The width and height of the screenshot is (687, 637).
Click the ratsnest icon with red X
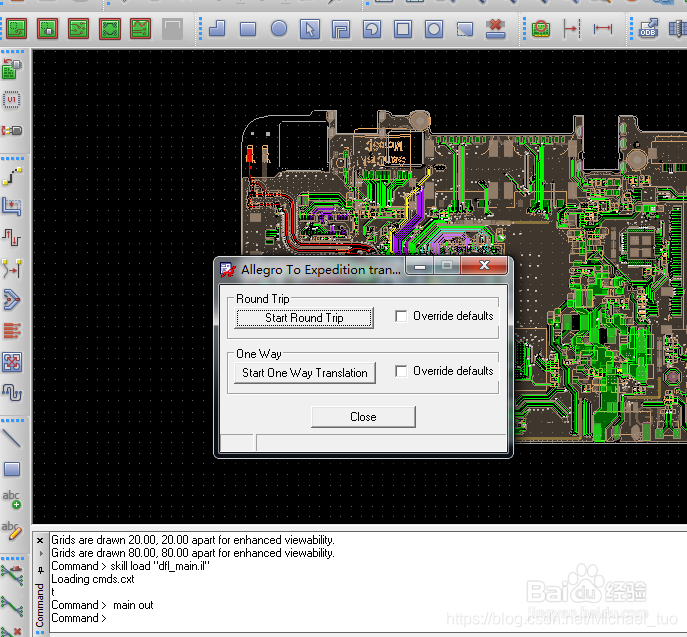point(12,632)
